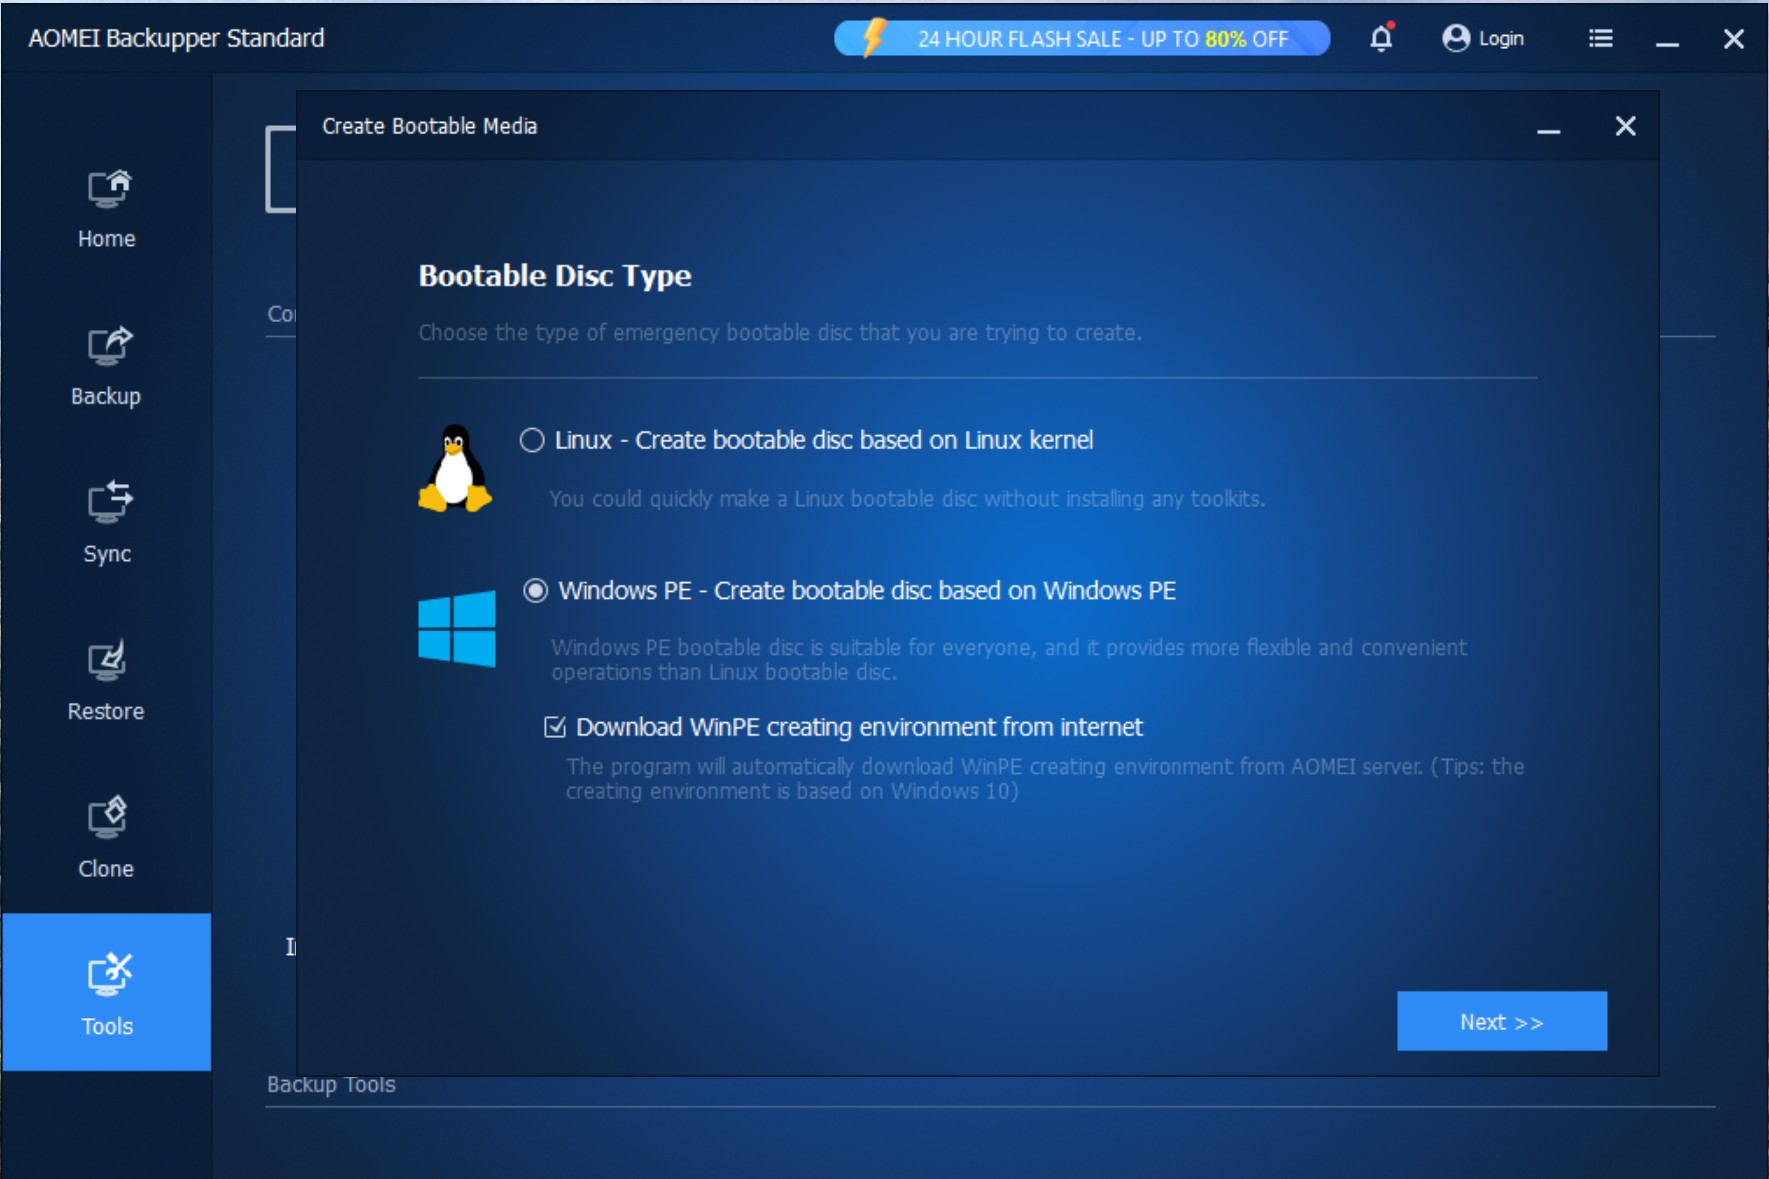The width and height of the screenshot is (1769, 1179).
Task: Click 'Choose the type of emergency bootable disc' text
Action: [x=780, y=332]
